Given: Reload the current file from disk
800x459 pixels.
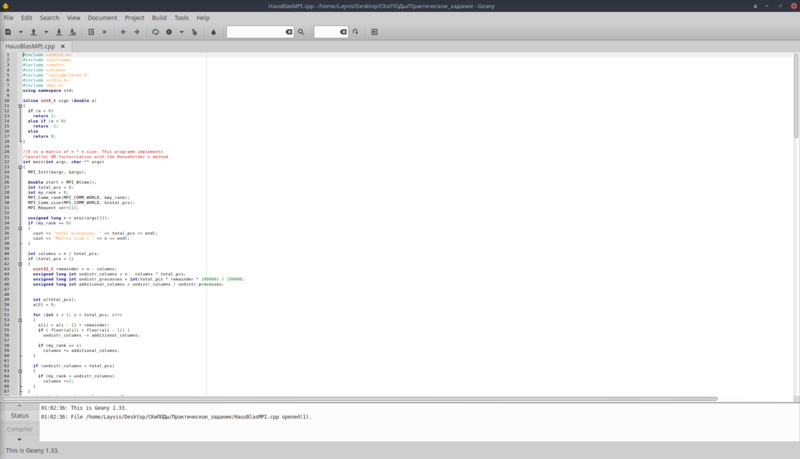Looking at the screenshot, I should (91, 32).
